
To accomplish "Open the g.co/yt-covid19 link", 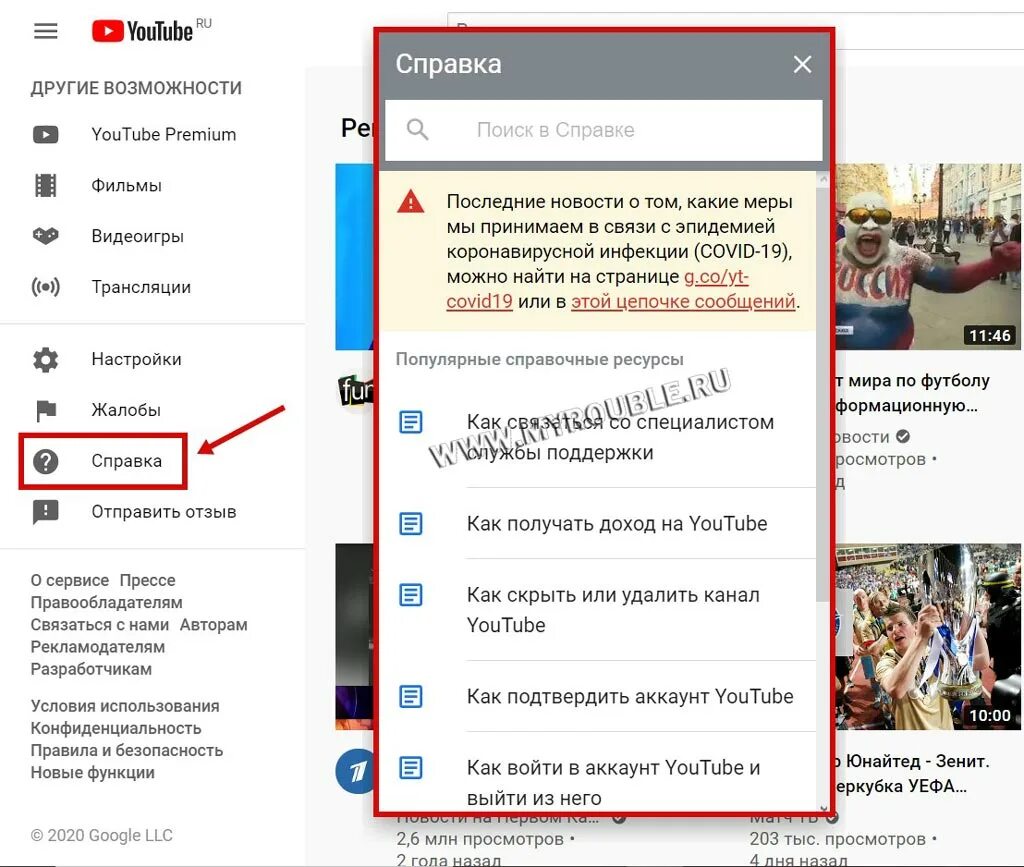I will click(598, 289).
